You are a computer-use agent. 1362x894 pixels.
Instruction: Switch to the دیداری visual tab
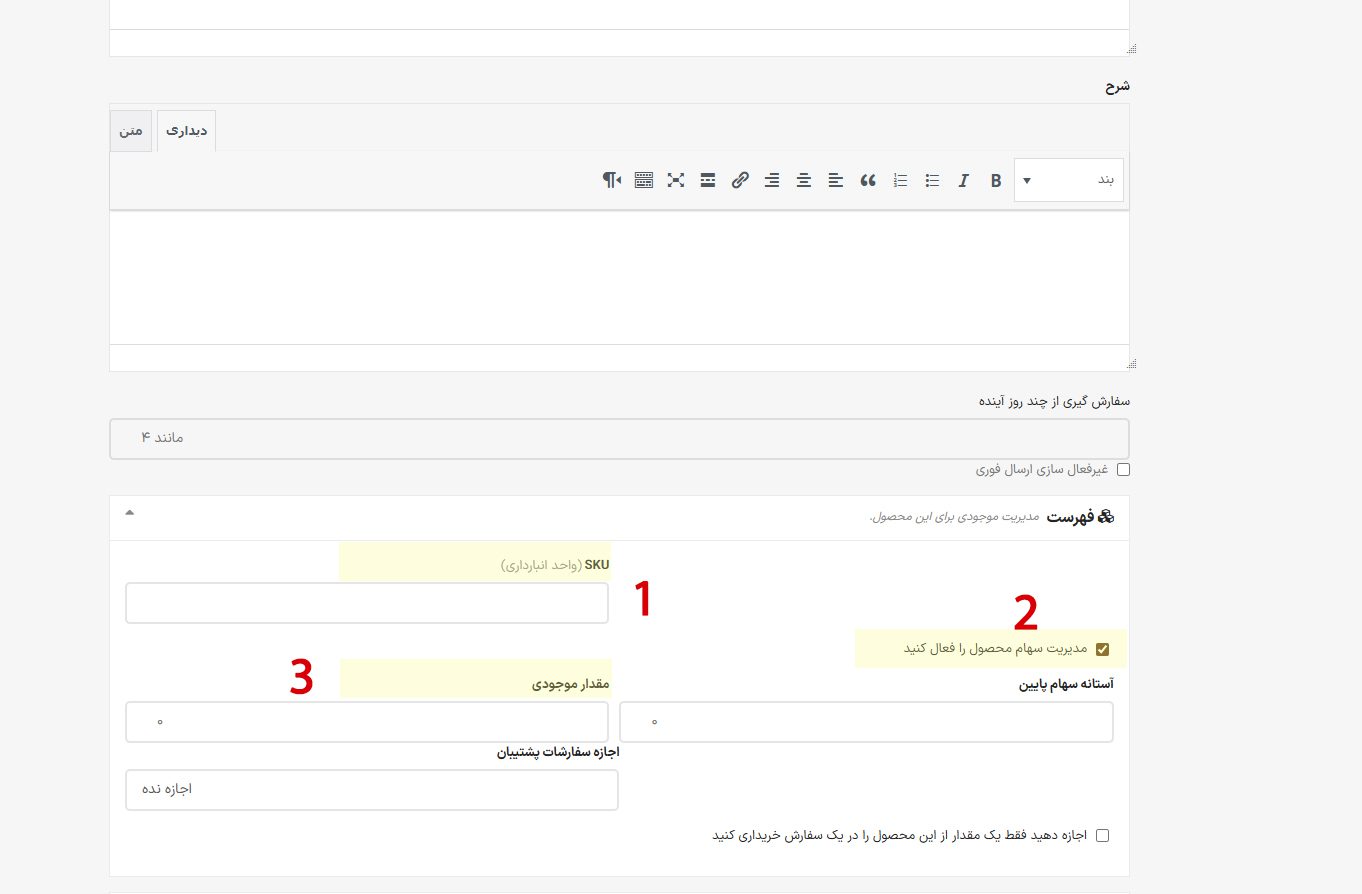pyautogui.click(x=186, y=131)
